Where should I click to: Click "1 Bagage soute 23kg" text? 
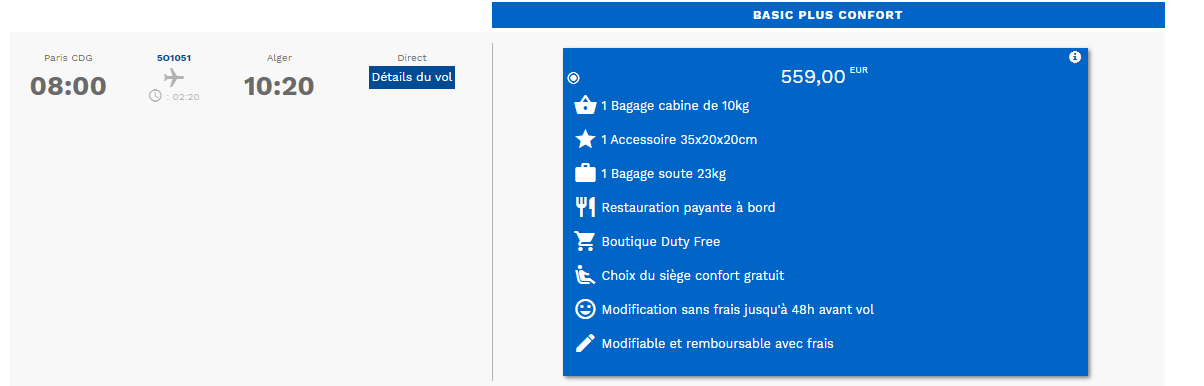click(663, 173)
